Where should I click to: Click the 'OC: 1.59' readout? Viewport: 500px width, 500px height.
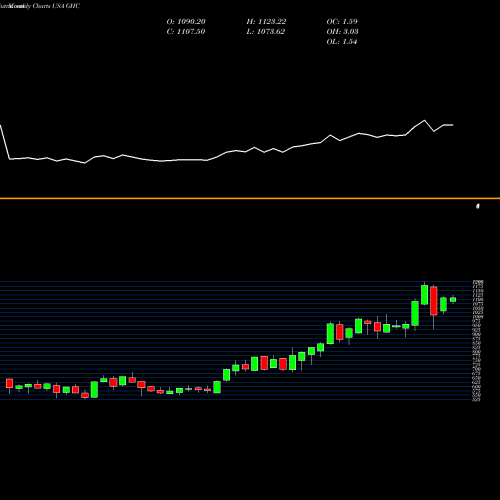point(342,22)
